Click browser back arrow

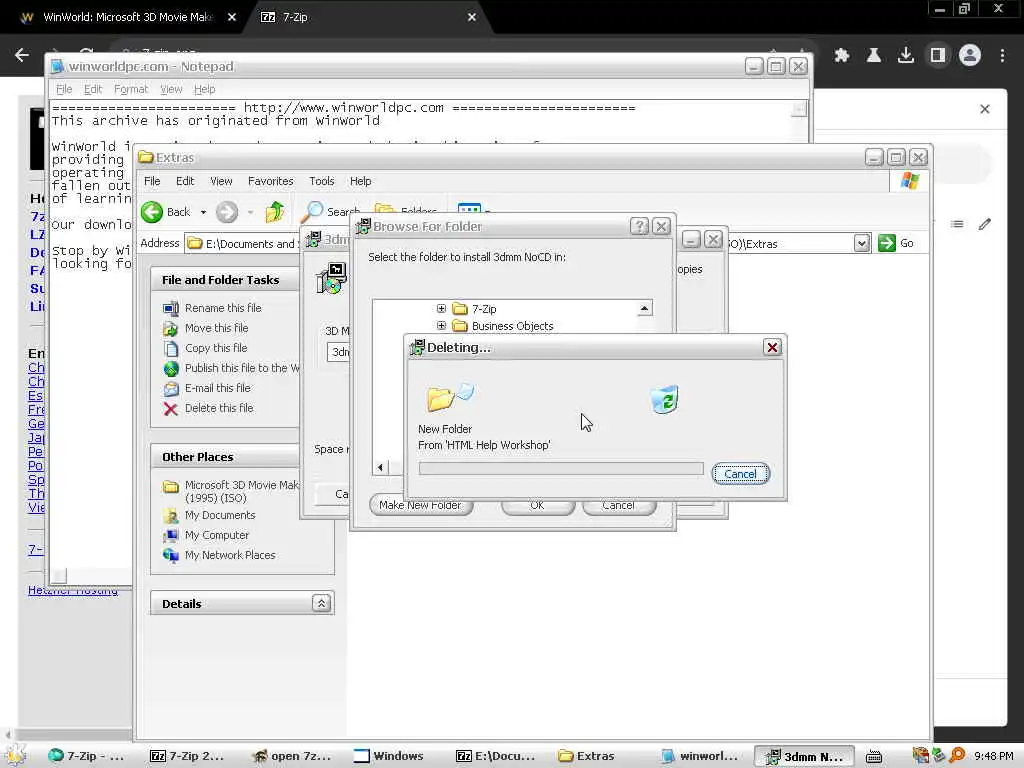22,55
